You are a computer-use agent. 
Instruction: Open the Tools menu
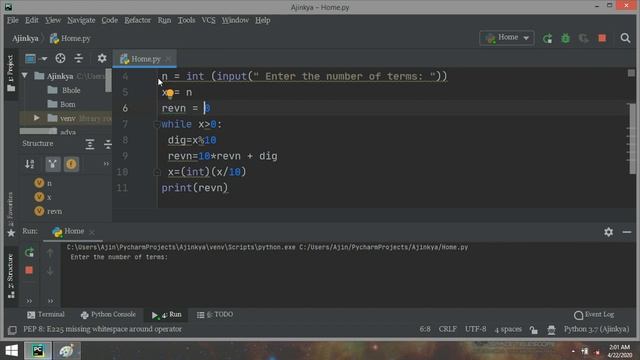click(x=186, y=20)
